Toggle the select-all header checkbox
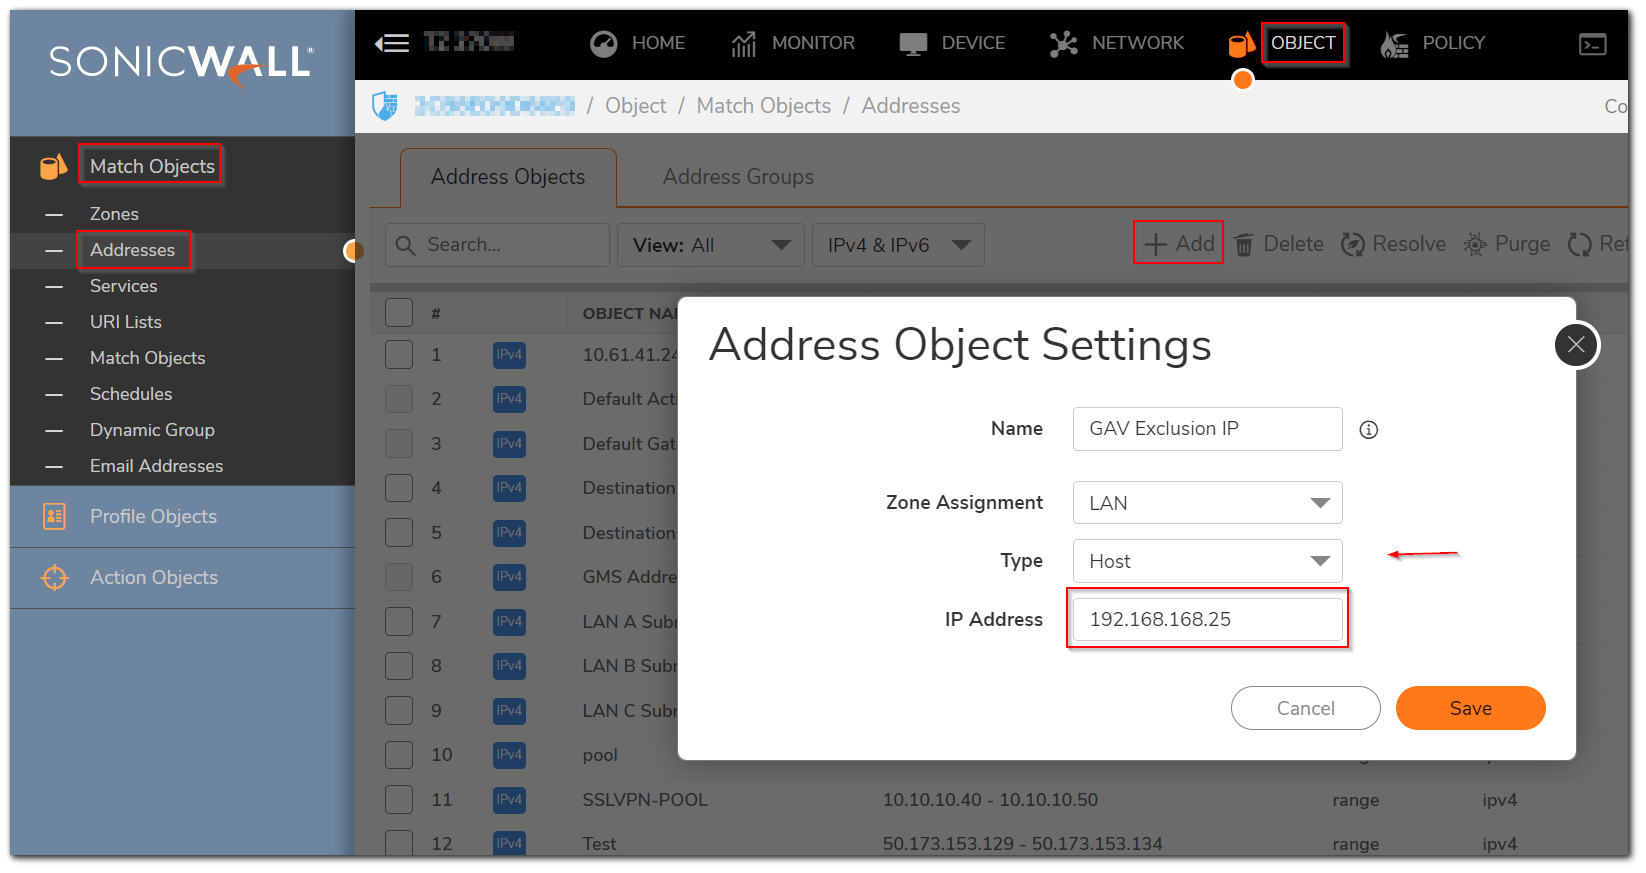 click(x=399, y=313)
